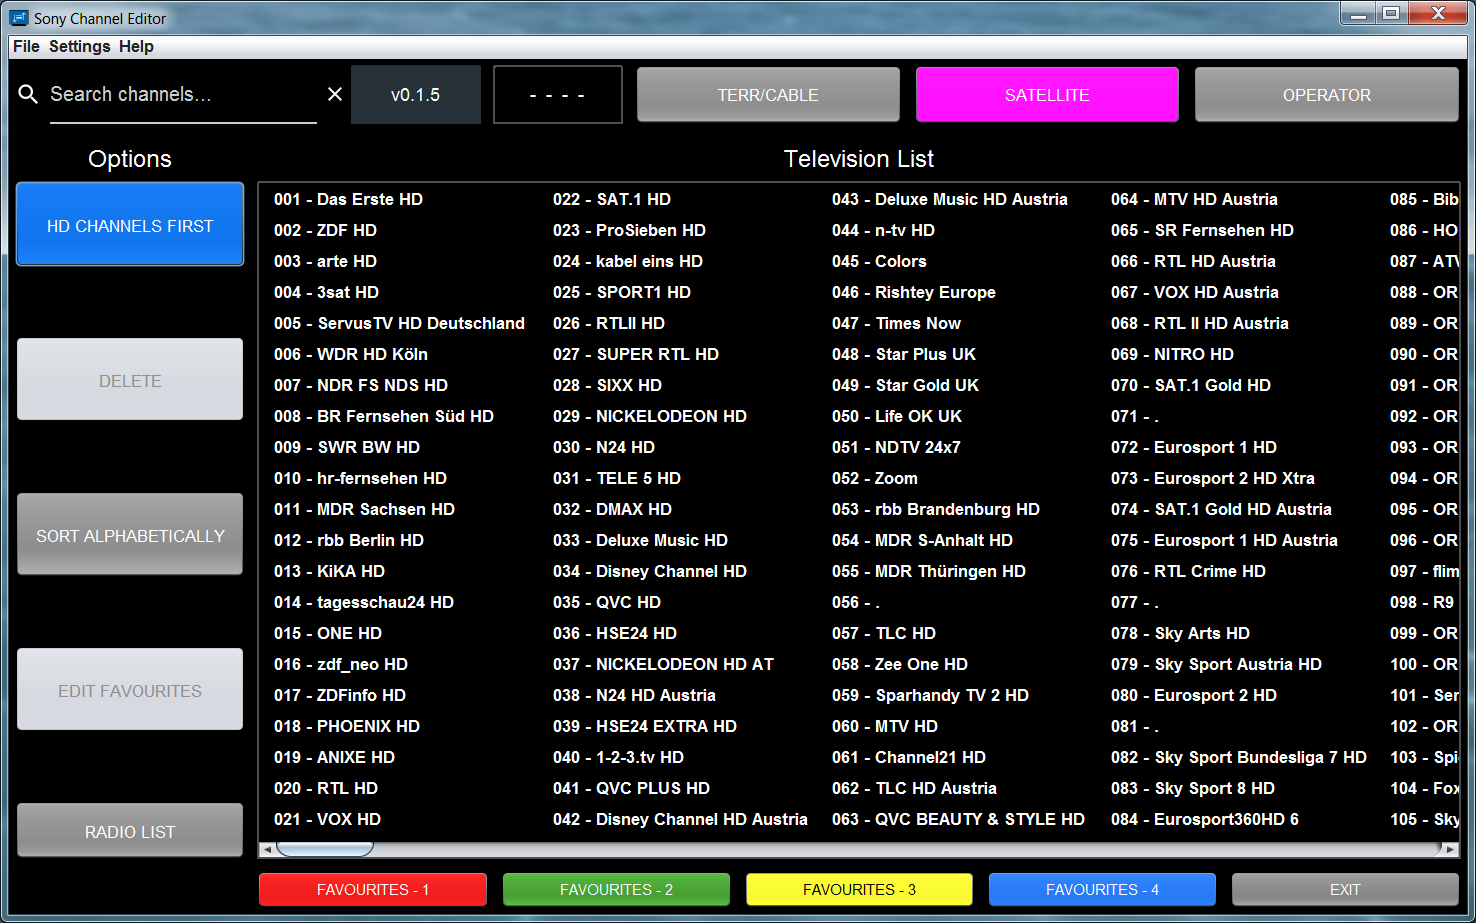The width and height of the screenshot is (1476, 923).
Task: Click the horizontal scrollbar thumb
Action: pyautogui.click(x=324, y=849)
